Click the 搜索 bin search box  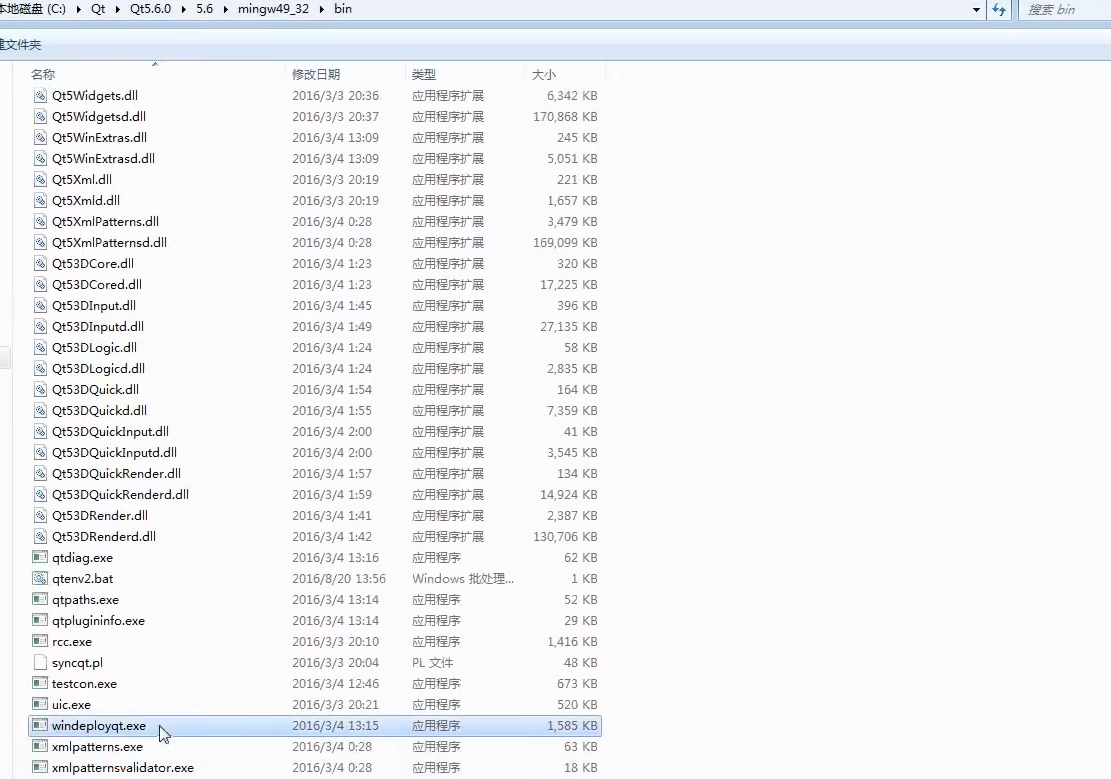point(1064,10)
